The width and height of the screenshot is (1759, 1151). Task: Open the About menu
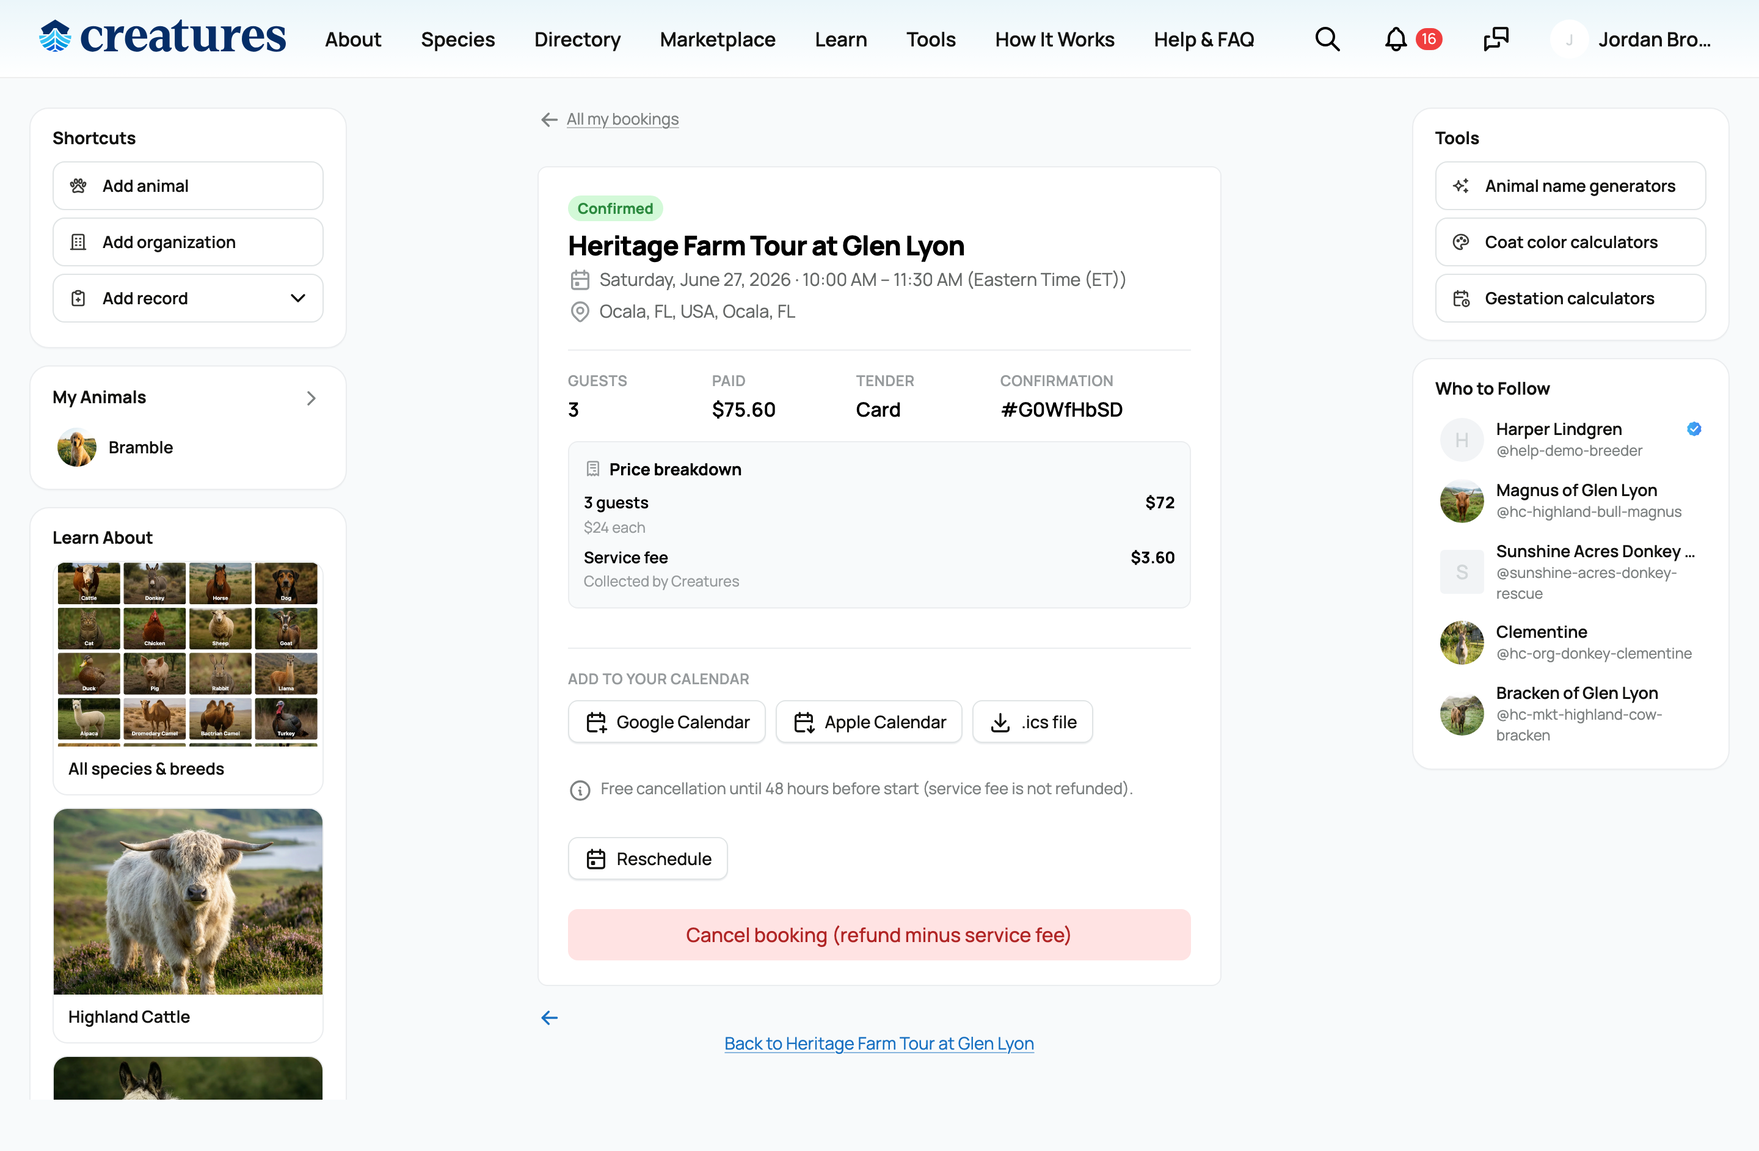pos(353,39)
